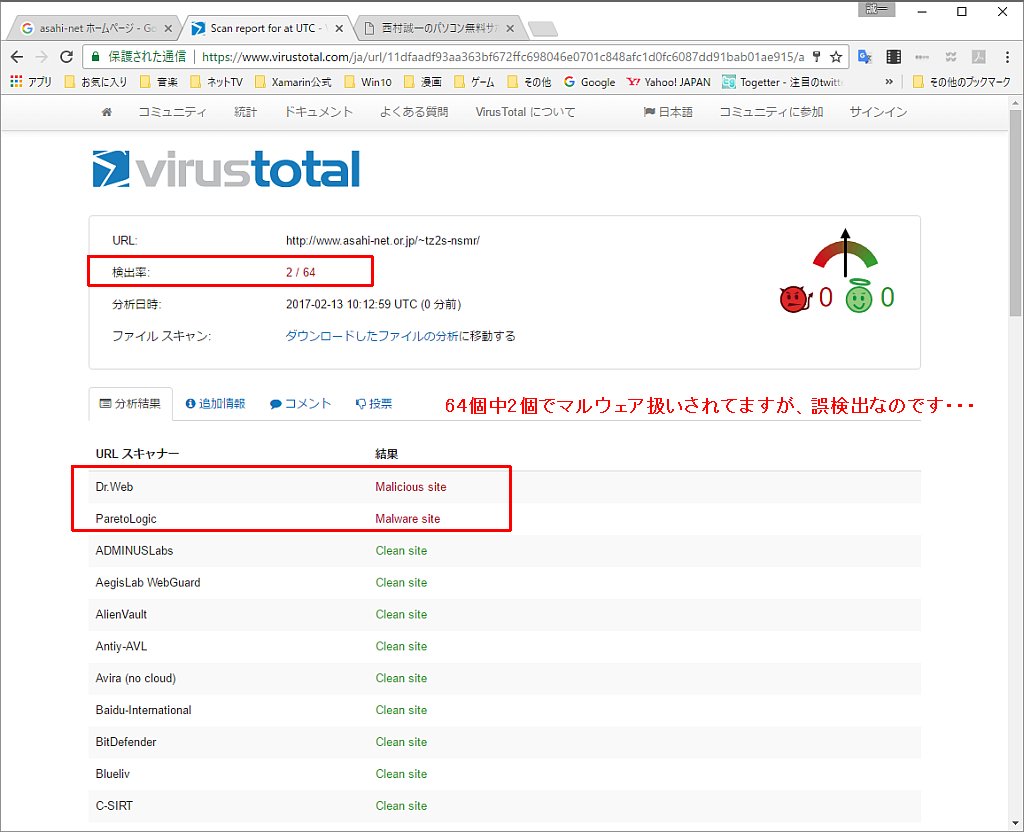
Task: Open the Togetter bookmark
Action: (782, 82)
